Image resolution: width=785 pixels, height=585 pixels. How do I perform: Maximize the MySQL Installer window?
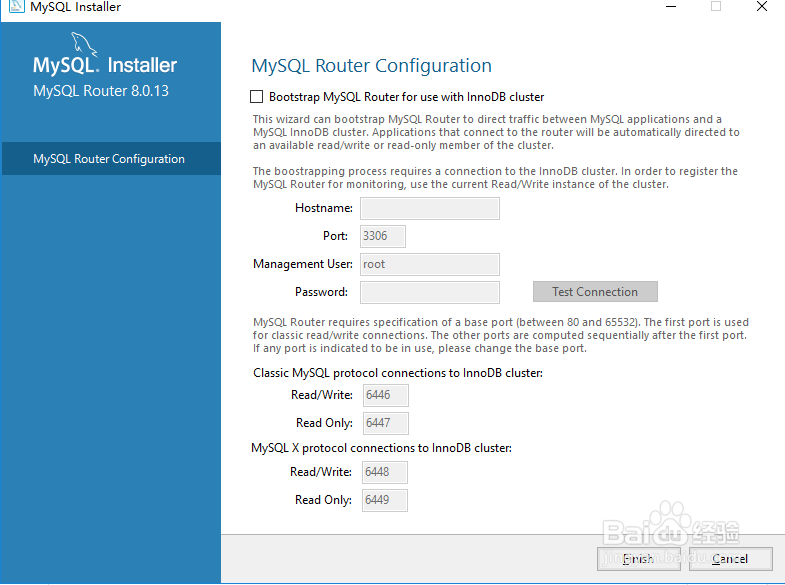pyautogui.click(x=716, y=7)
